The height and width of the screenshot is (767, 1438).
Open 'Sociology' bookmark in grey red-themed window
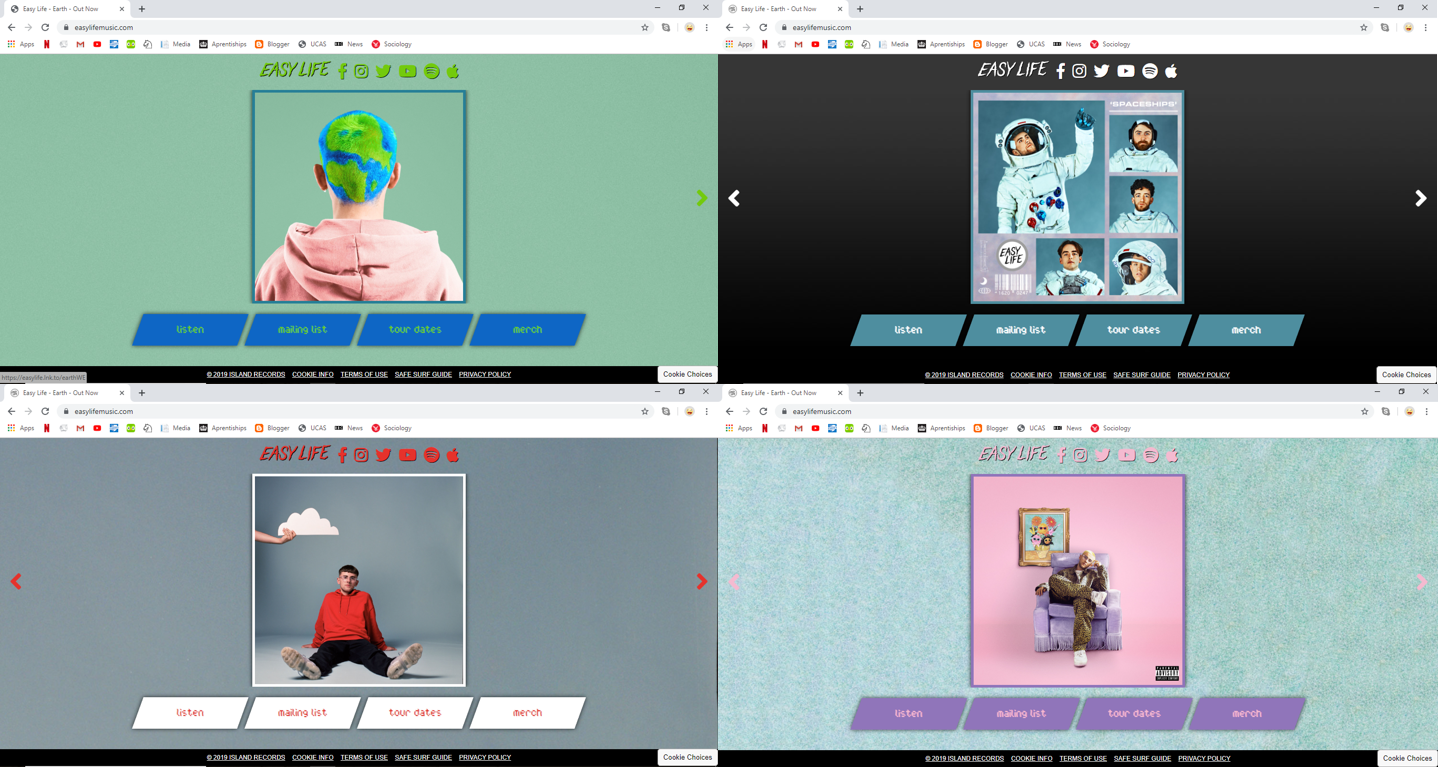coord(391,428)
